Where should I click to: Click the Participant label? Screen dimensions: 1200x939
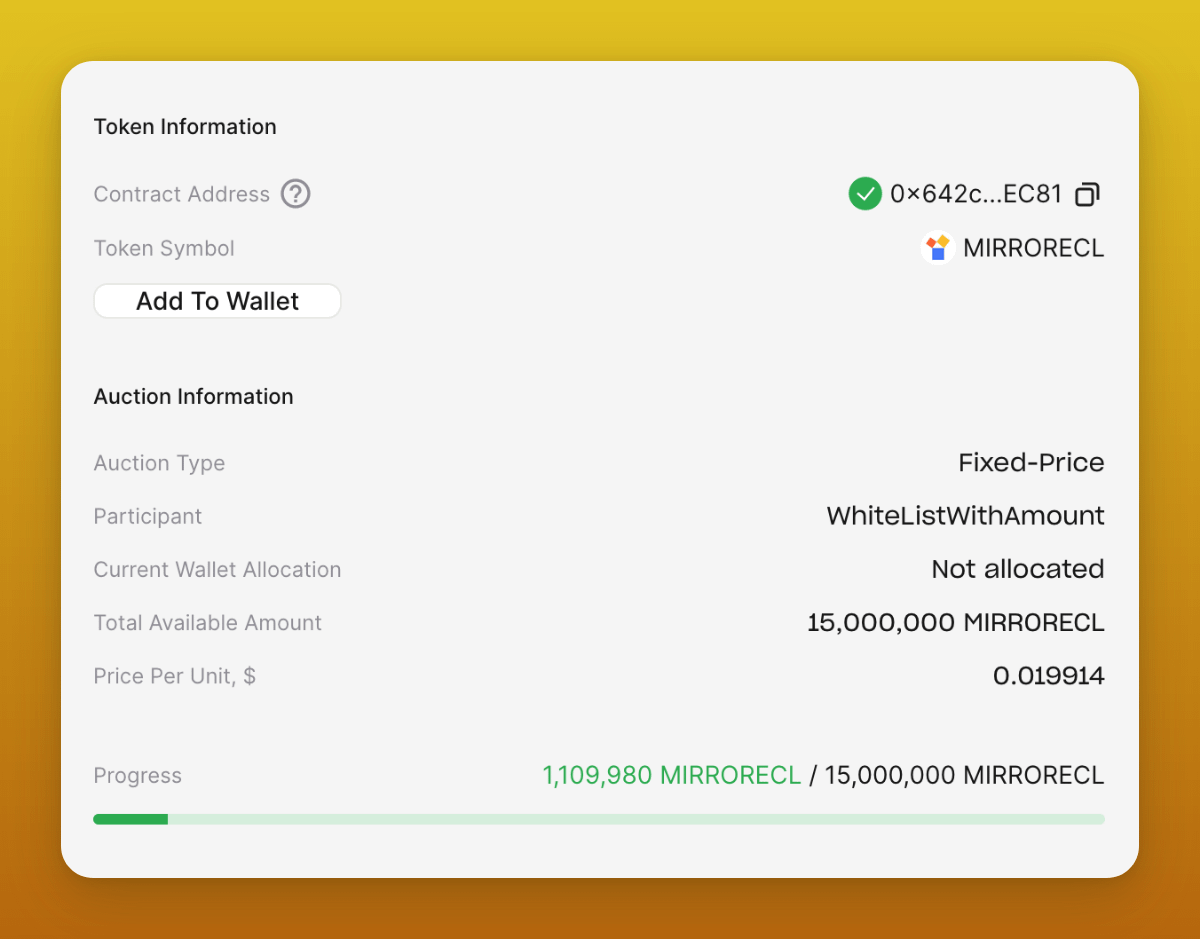click(x=148, y=516)
